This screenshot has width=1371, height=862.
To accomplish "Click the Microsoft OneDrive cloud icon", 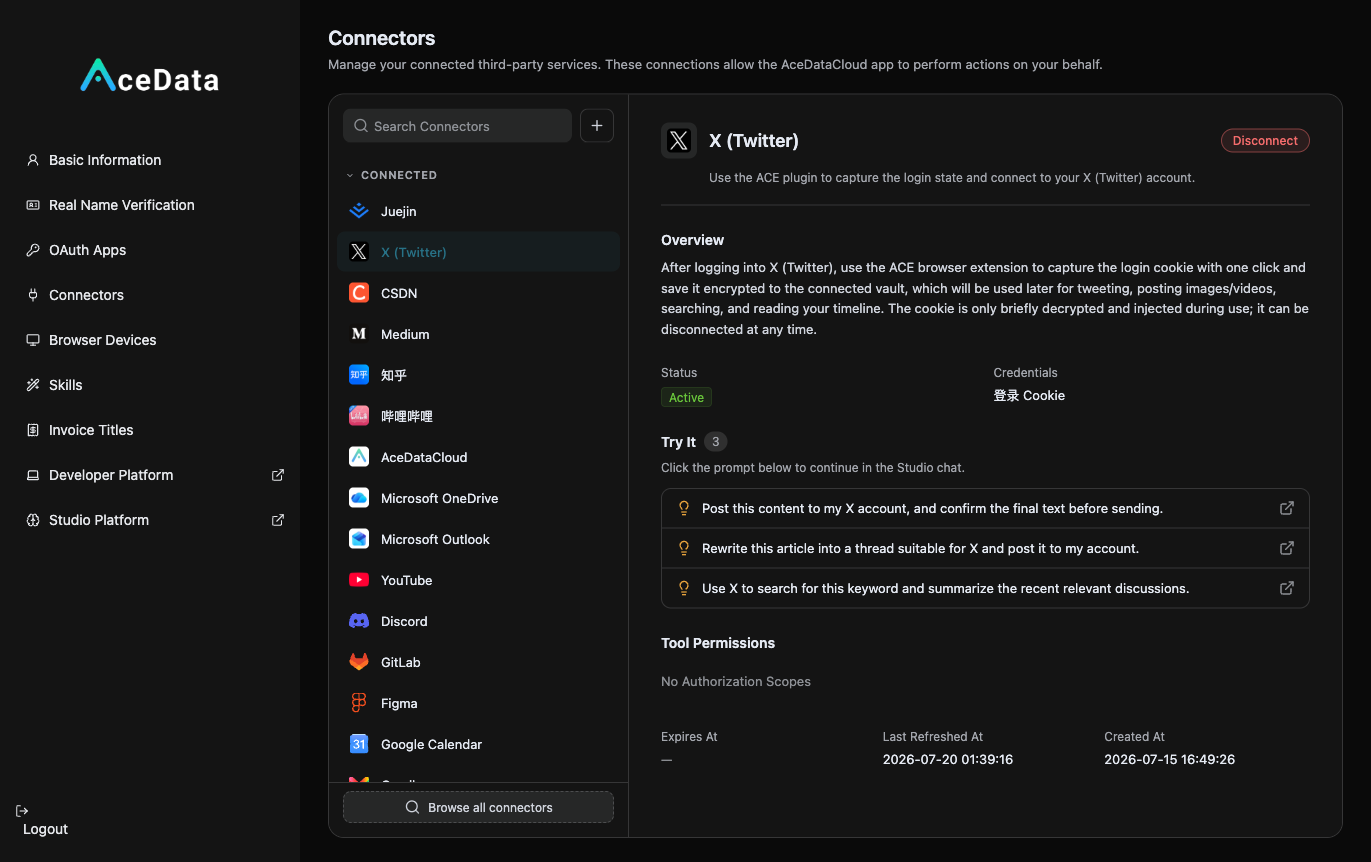I will tap(359, 498).
